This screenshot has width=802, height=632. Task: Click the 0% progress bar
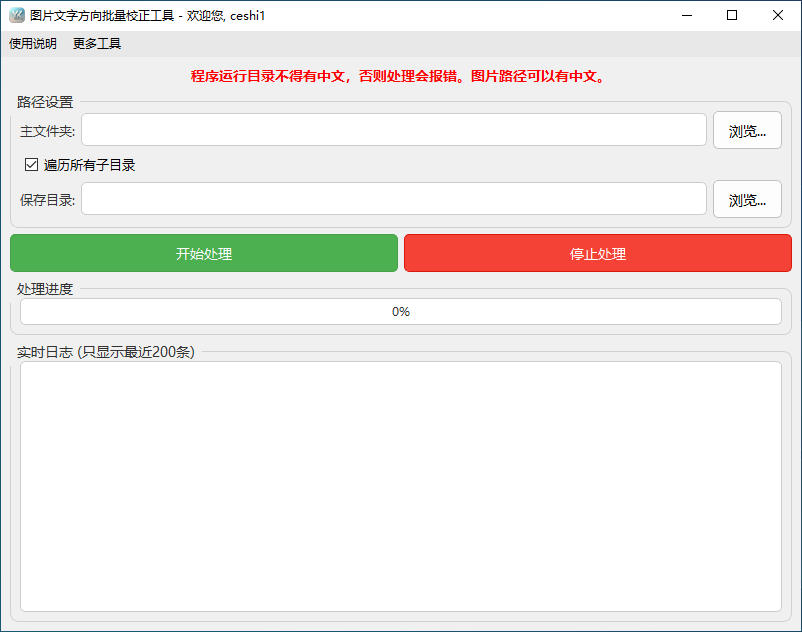tap(400, 311)
